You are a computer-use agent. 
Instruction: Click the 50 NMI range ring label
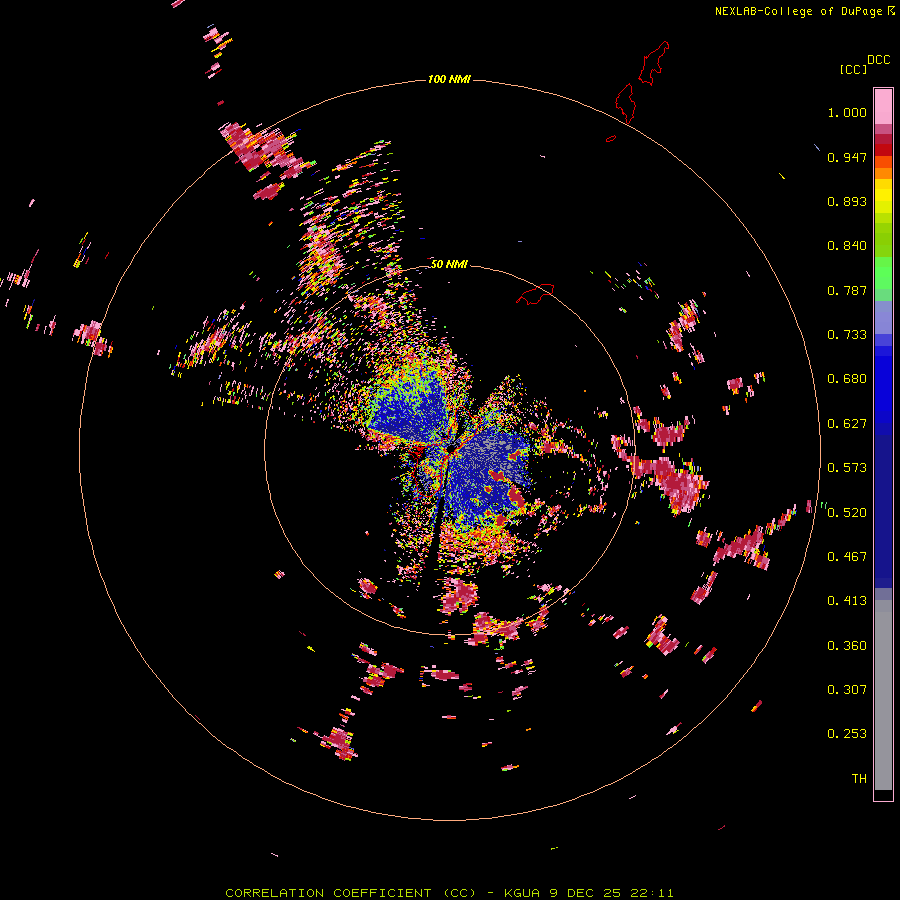tap(449, 264)
